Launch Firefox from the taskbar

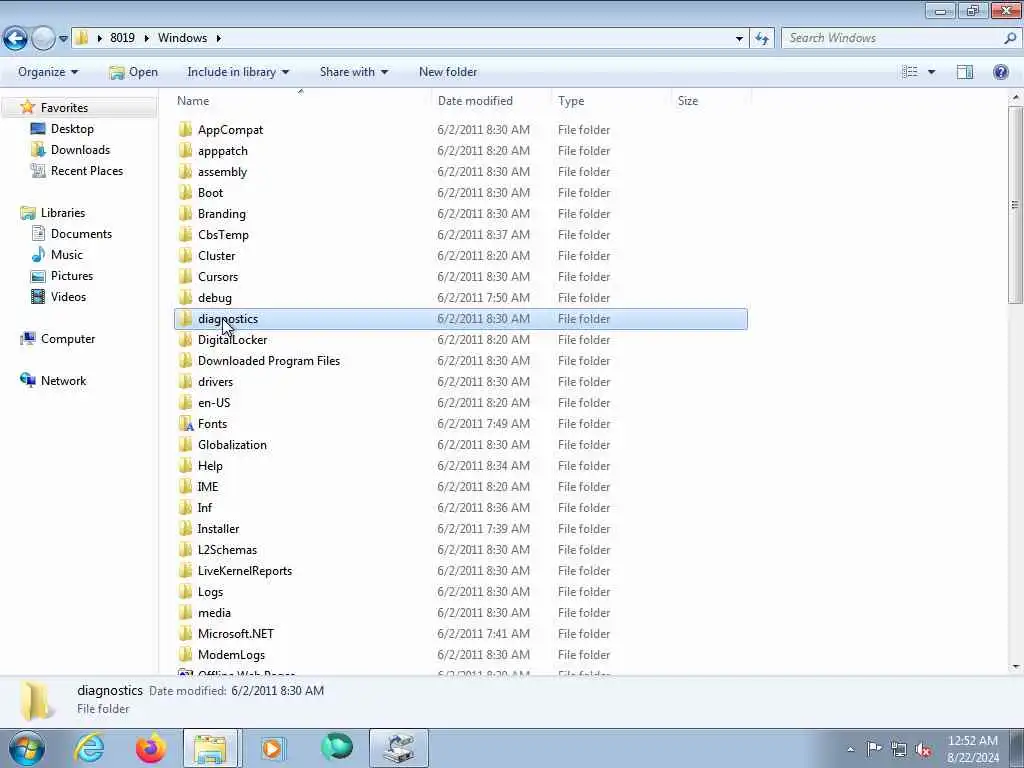(151, 748)
